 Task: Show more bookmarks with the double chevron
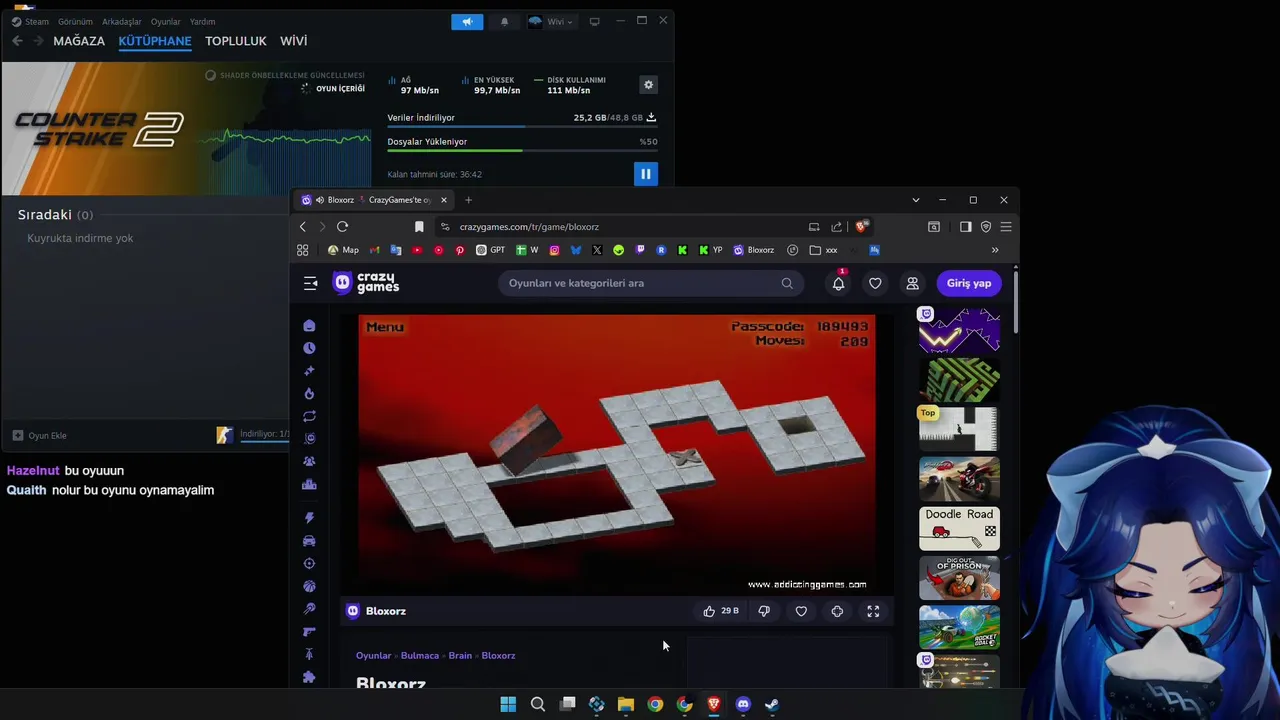pos(995,250)
